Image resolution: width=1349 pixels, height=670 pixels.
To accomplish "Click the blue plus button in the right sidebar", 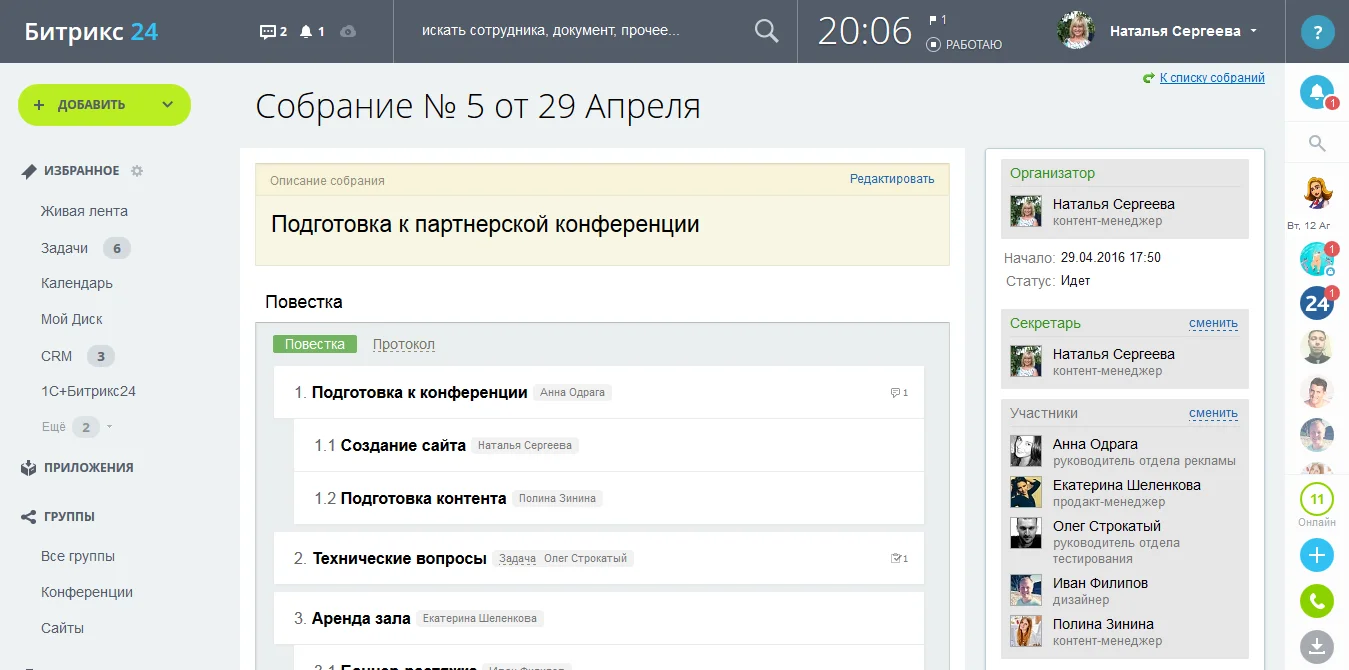I will (x=1316, y=555).
